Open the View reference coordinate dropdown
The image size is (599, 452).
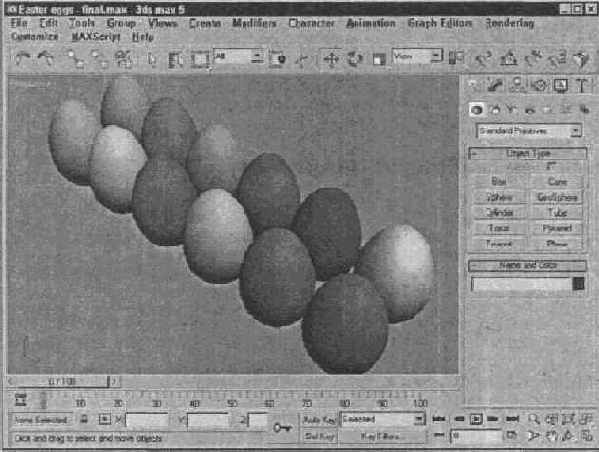pos(417,57)
